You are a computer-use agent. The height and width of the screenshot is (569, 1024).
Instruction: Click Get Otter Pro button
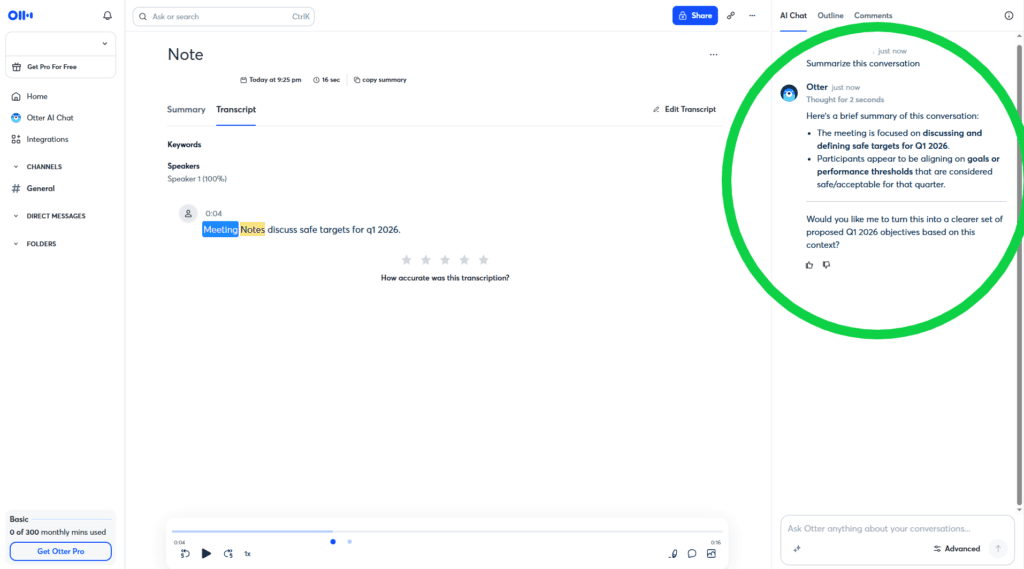point(61,551)
